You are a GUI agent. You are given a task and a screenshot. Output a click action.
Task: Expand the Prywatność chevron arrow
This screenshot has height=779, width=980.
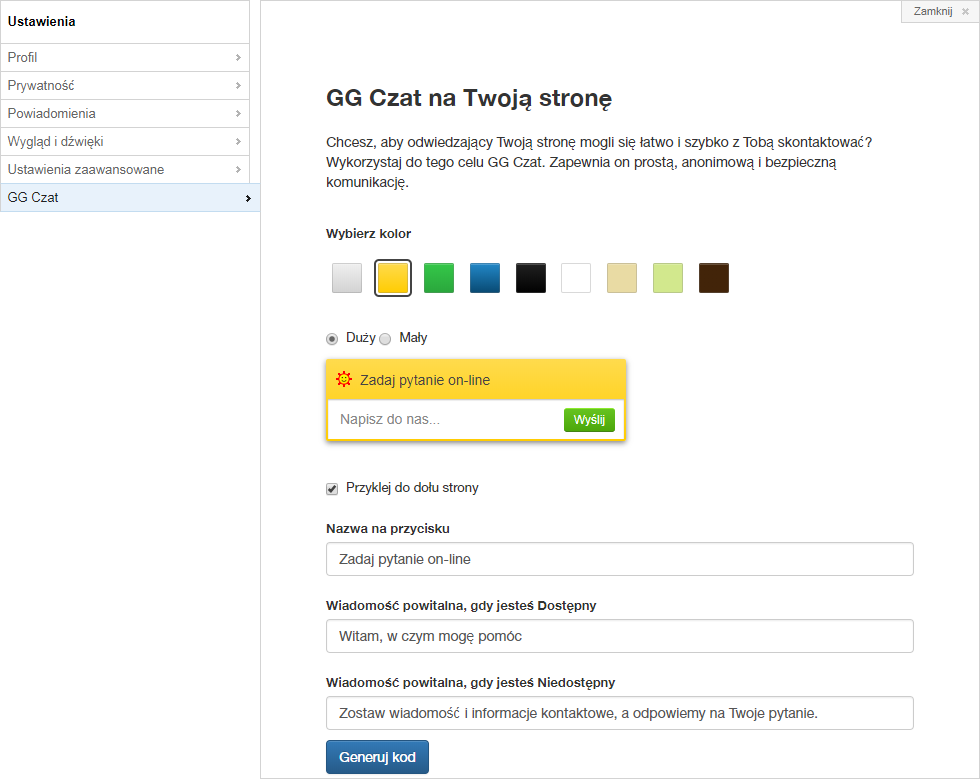[238, 86]
